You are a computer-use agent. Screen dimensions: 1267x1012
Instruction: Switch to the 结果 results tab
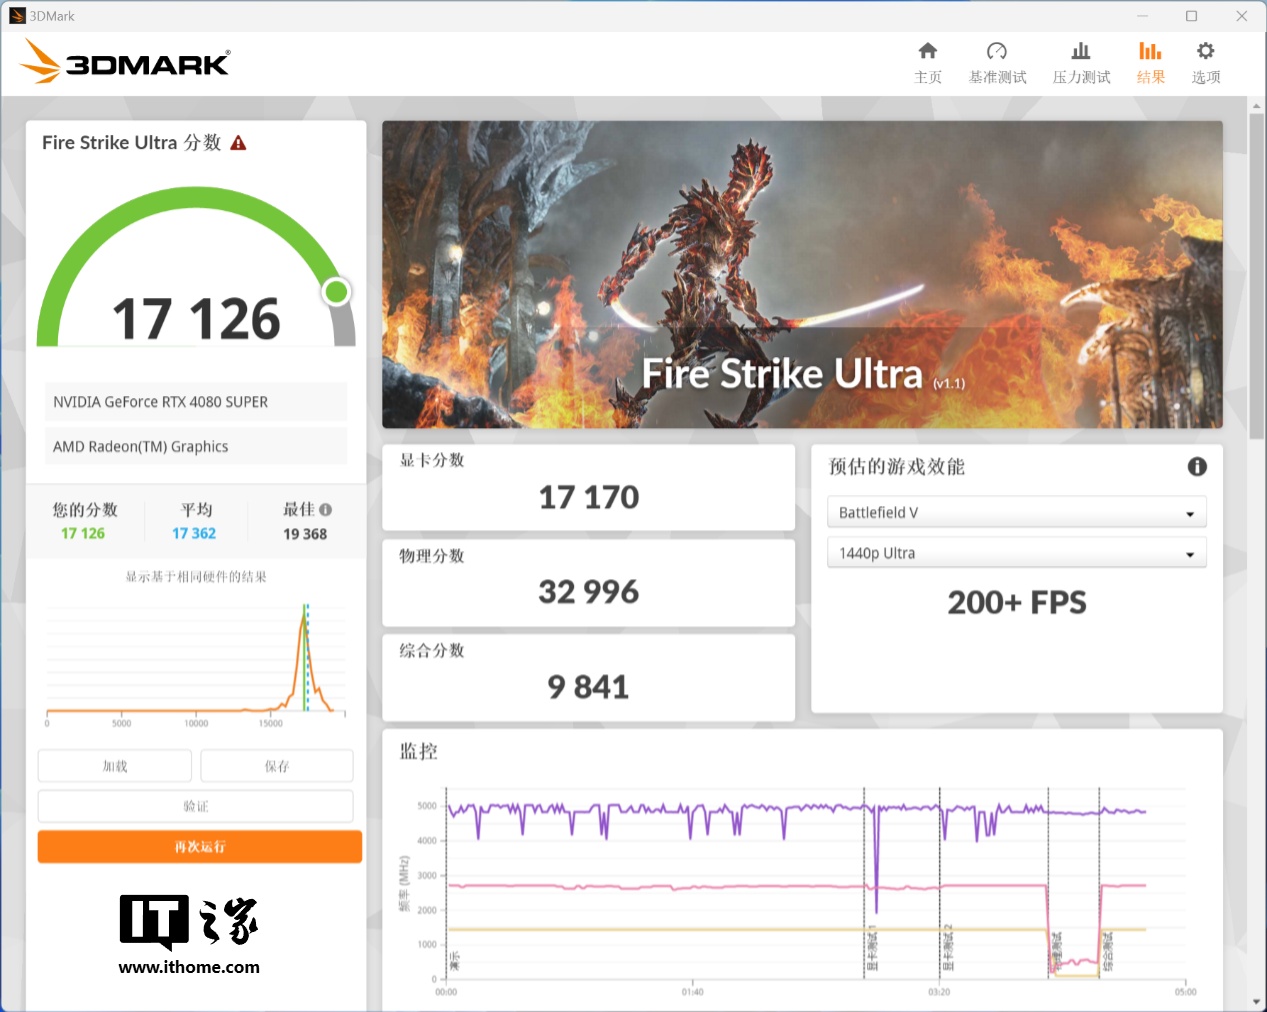point(1150,62)
